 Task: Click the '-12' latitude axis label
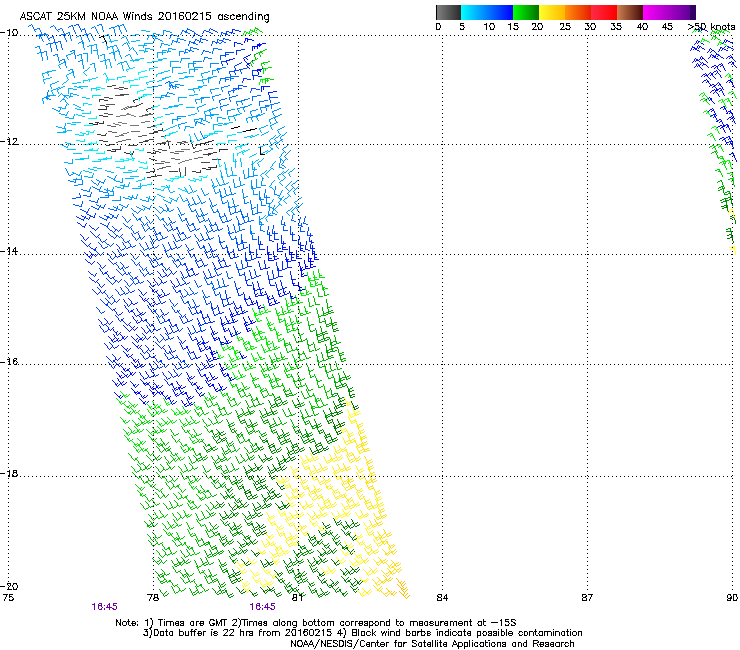point(9,142)
